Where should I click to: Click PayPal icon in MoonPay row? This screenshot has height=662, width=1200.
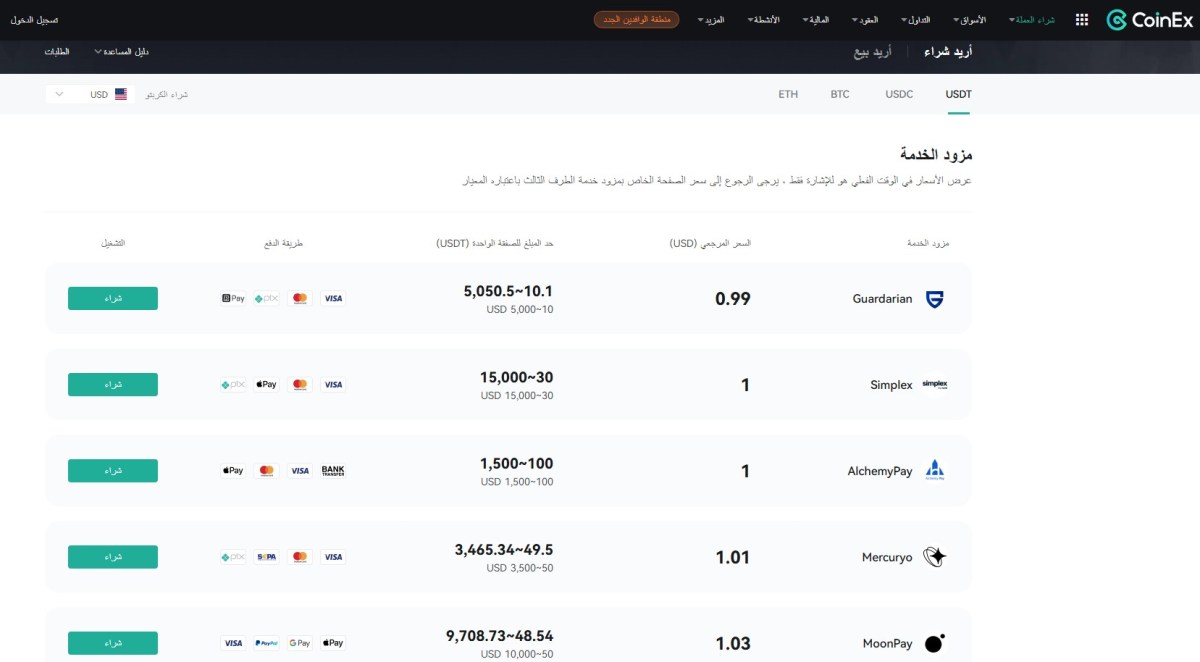point(266,643)
